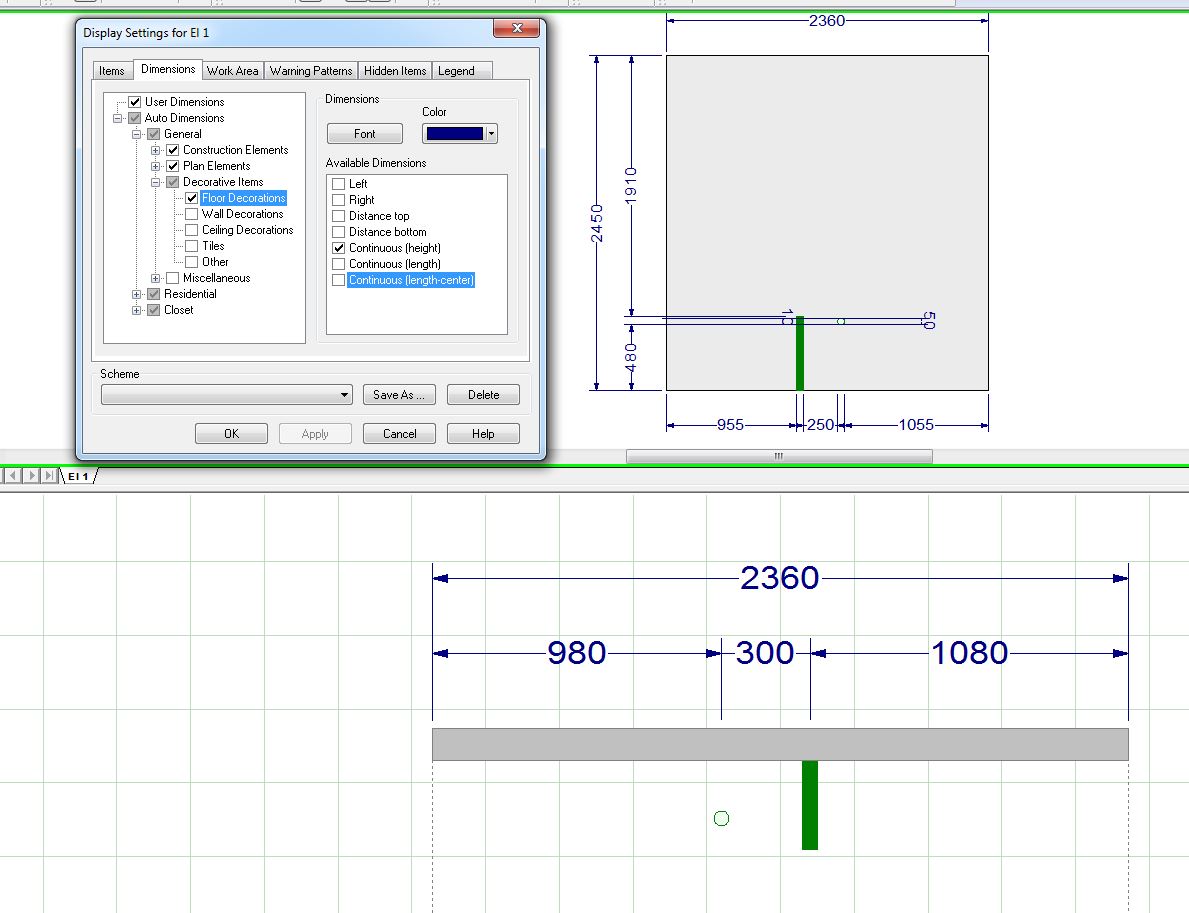
Task: Select the small green circle in plan view
Action: [x=721, y=818]
